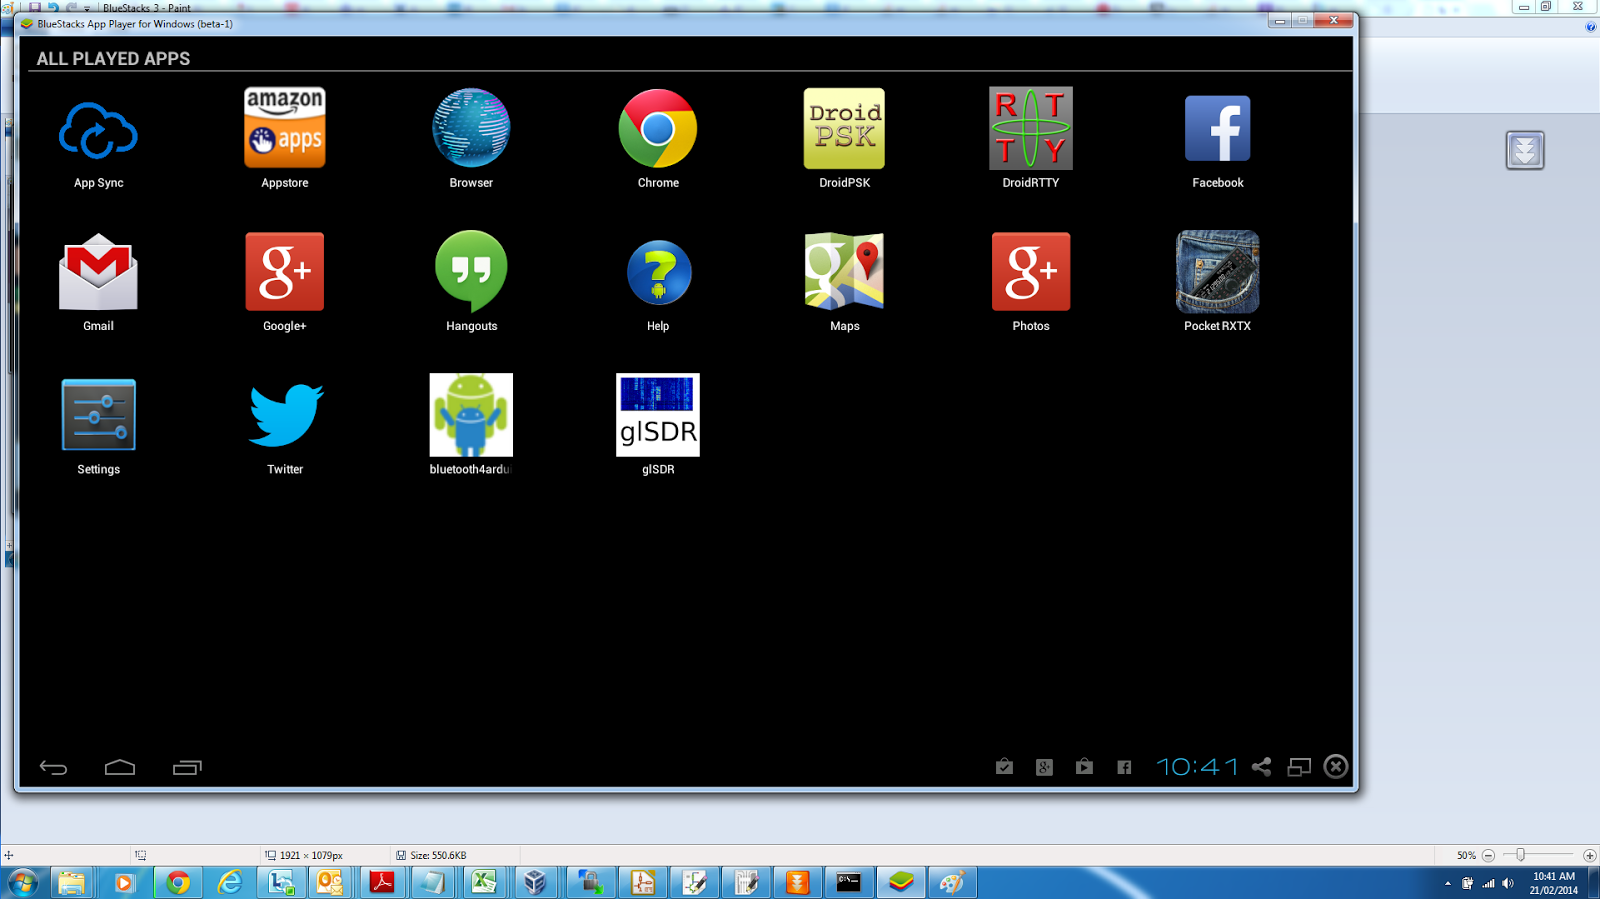The height and width of the screenshot is (899, 1600).
Task: Go to the Android home screen
Action: 120,767
